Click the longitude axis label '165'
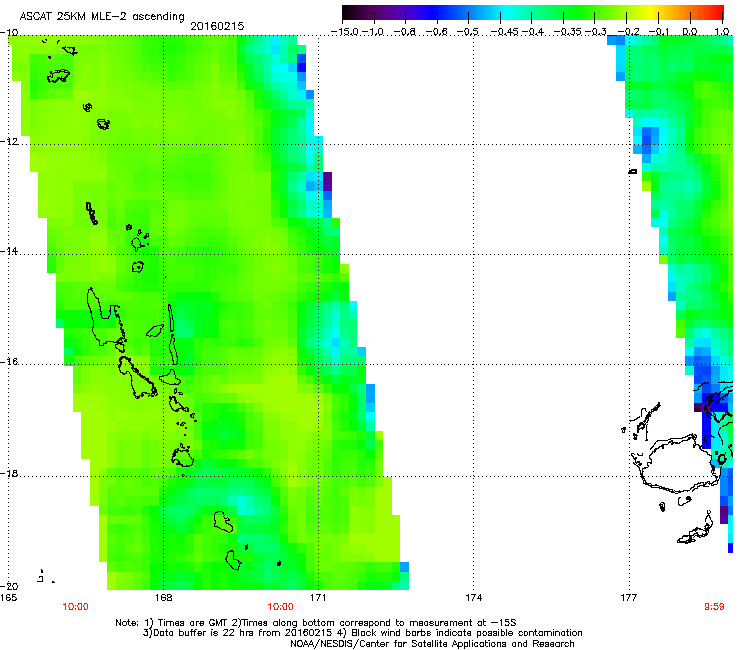740x650 pixels. coord(8,598)
